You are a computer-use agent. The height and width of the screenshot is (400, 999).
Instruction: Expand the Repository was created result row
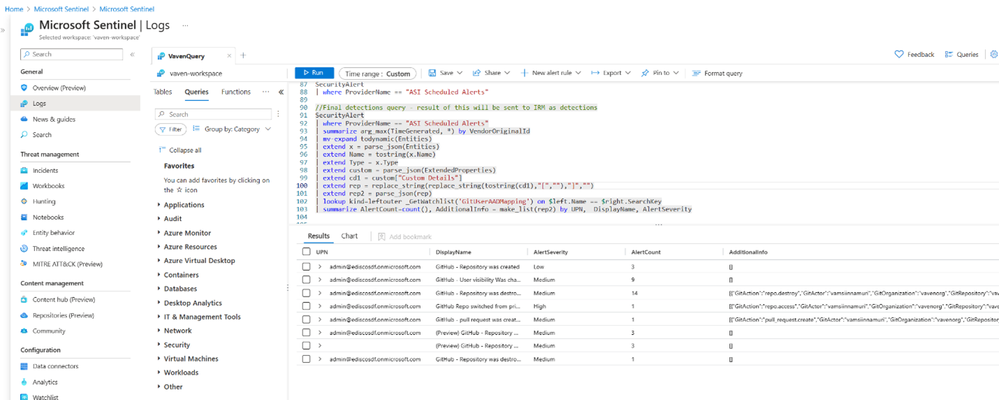[319, 266]
